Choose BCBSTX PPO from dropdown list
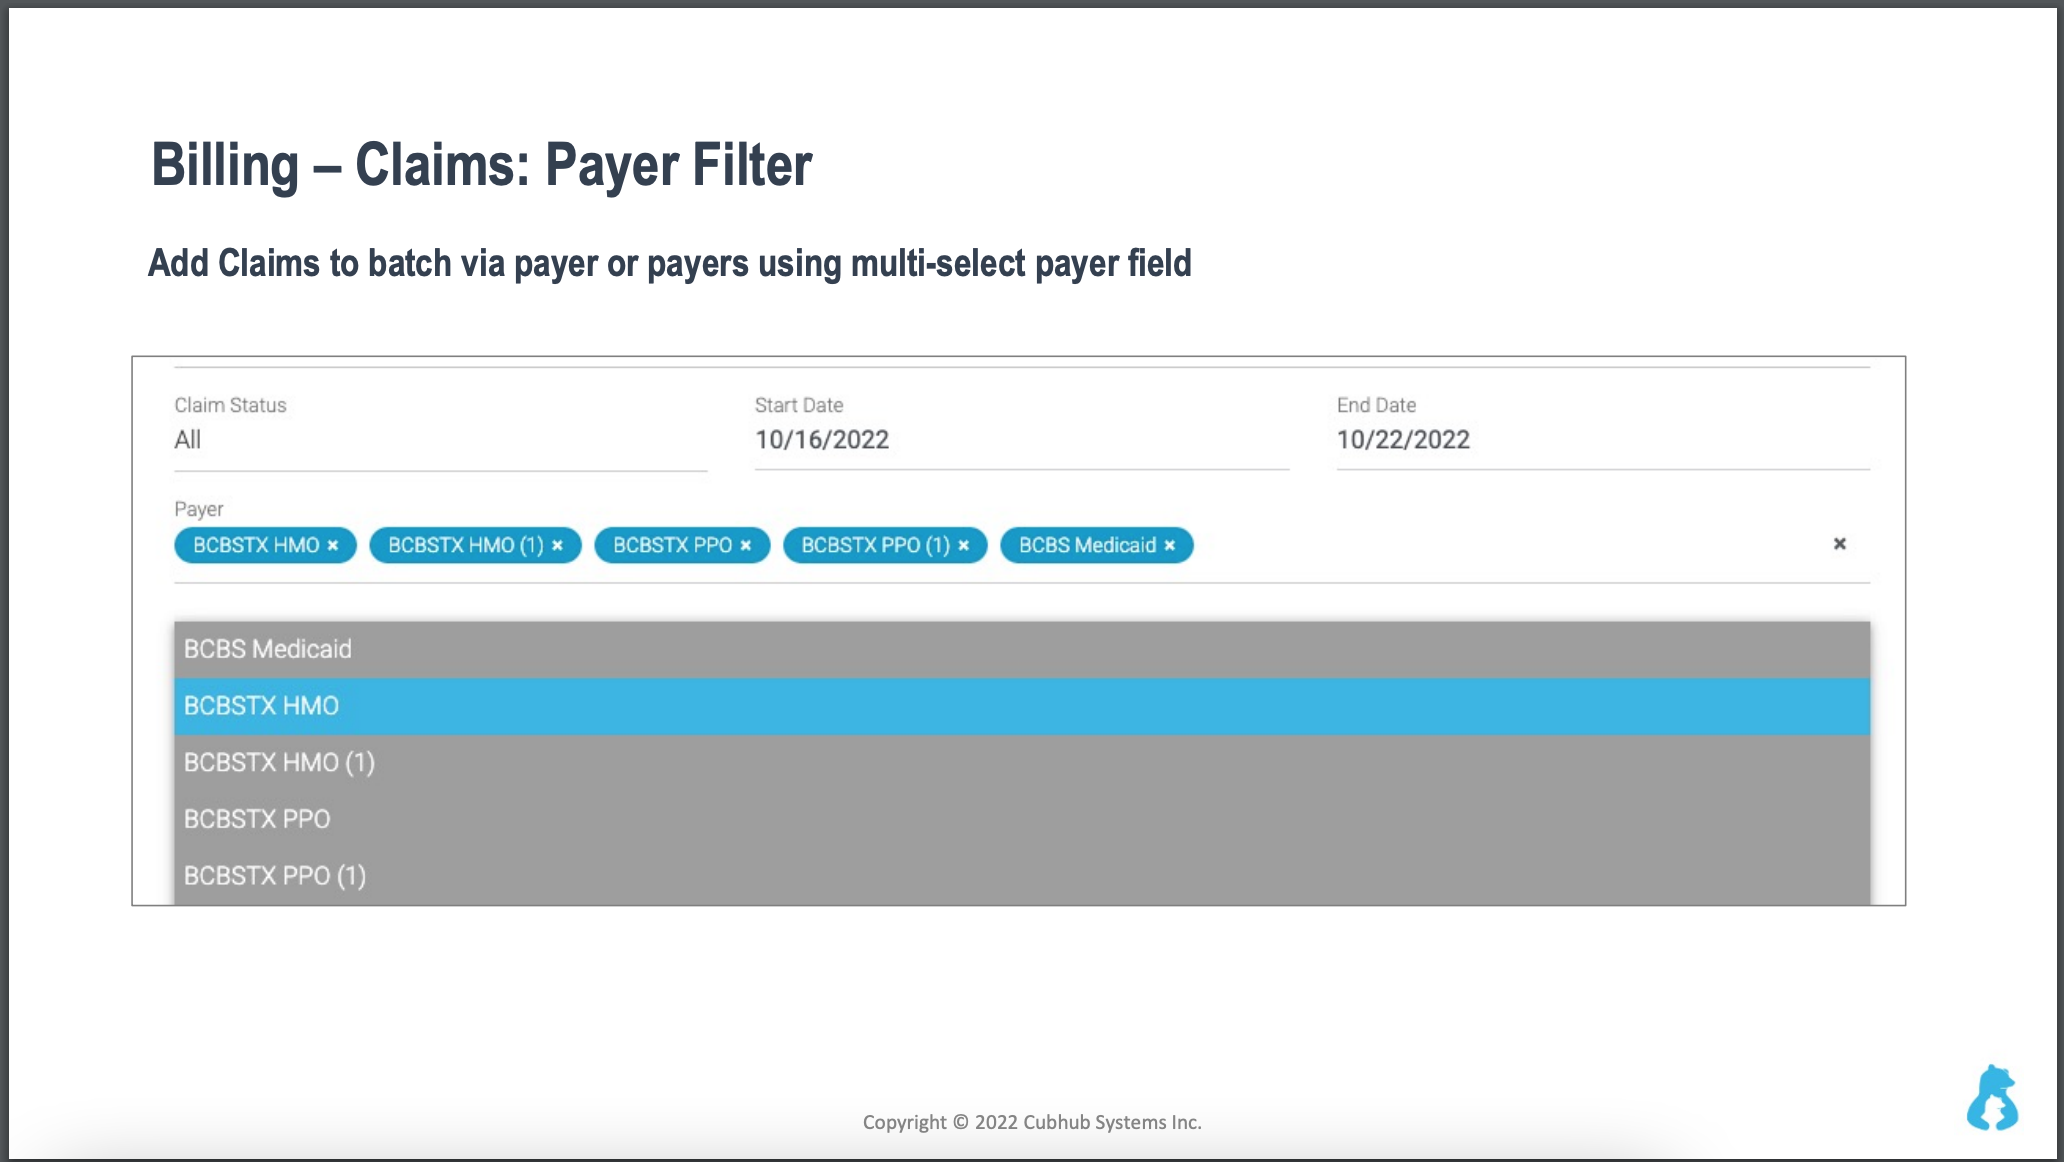The width and height of the screenshot is (2064, 1162). pos(1022,820)
